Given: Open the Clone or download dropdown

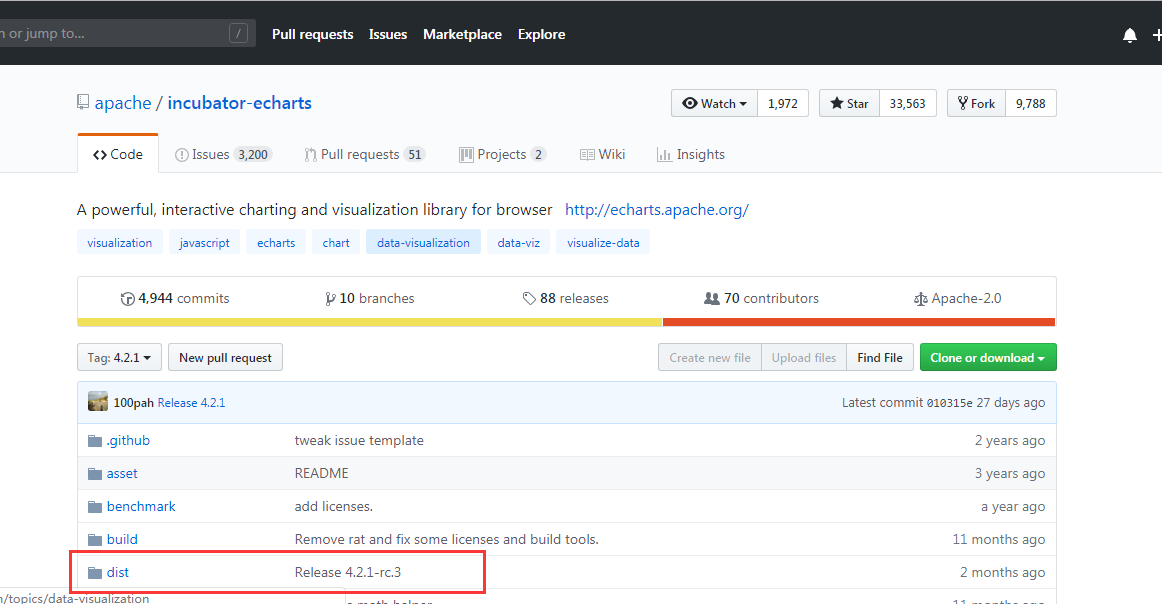Looking at the screenshot, I should 987,358.
